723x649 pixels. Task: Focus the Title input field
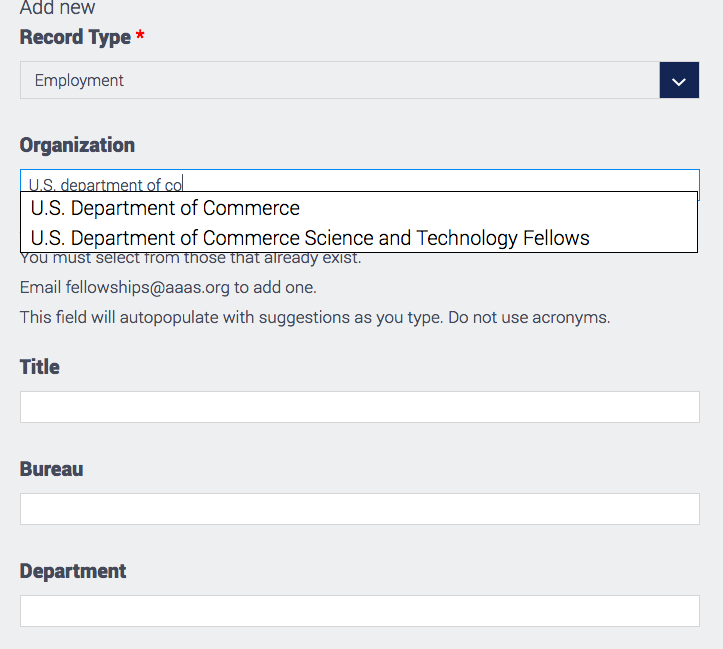(x=359, y=407)
